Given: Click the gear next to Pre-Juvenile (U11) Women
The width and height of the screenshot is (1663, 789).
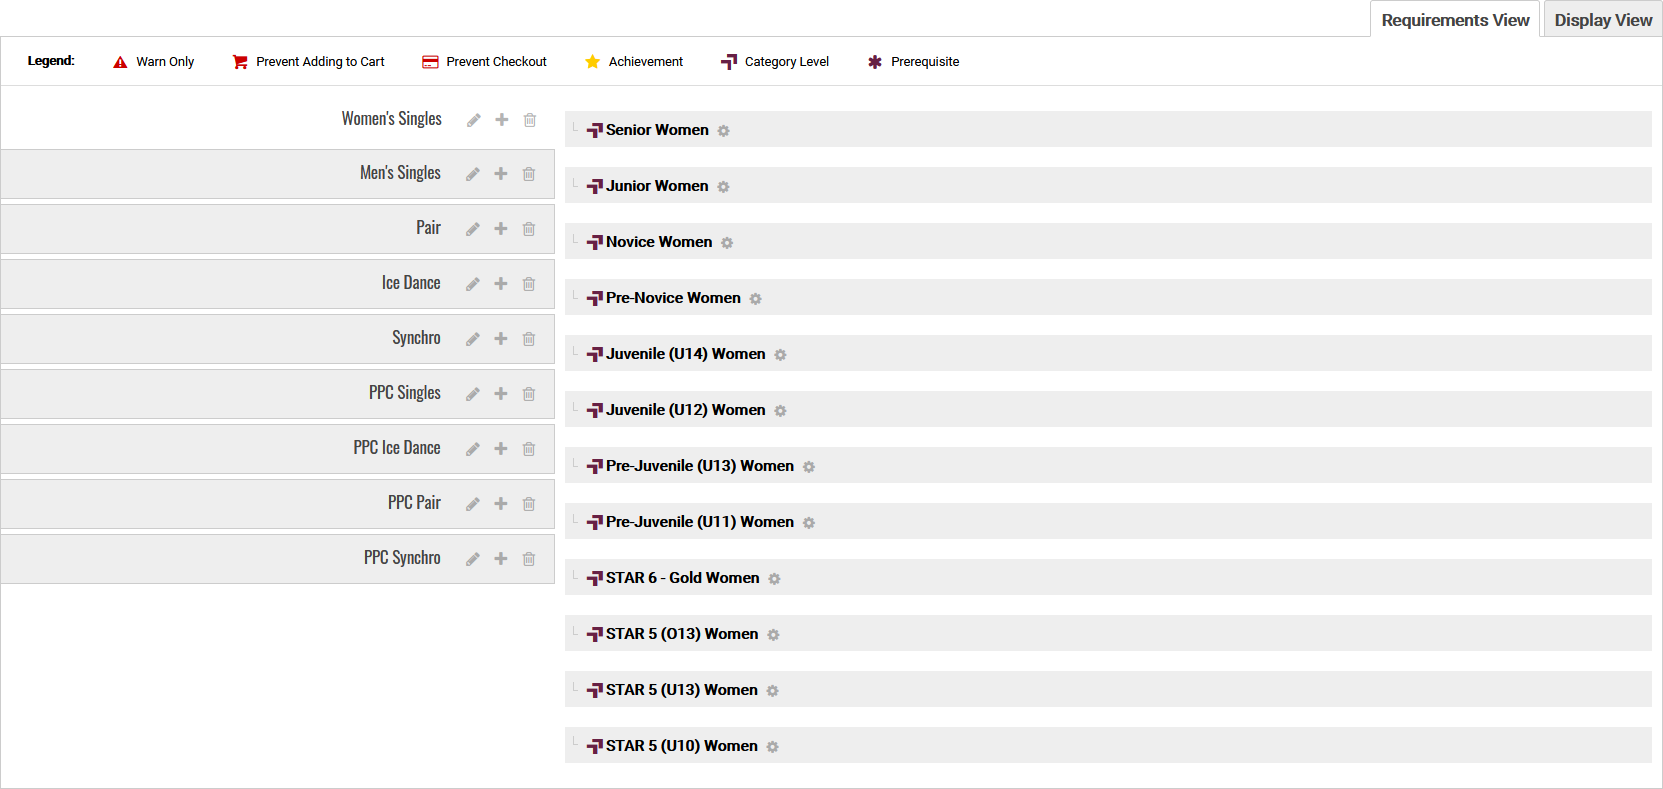Looking at the screenshot, I should 809,523.
